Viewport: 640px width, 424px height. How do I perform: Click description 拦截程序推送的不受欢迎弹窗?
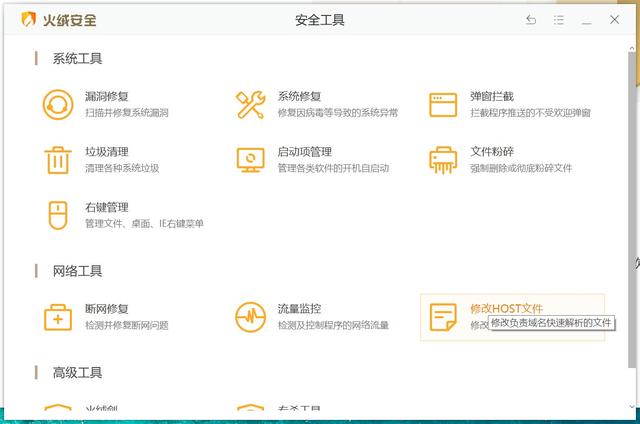tap(530, 113)
